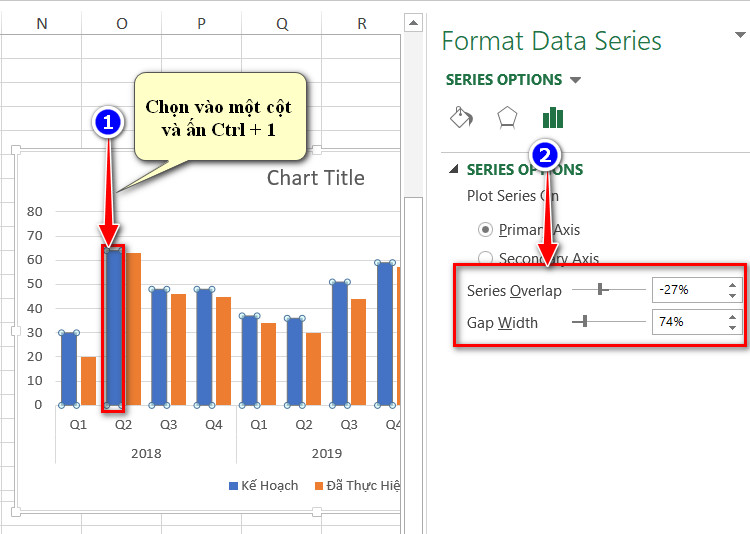This screenshot has width=750, height=534.
Task: Open the Series Options bar chart tab
Action: pyautogui.click(x=553, y=117)
